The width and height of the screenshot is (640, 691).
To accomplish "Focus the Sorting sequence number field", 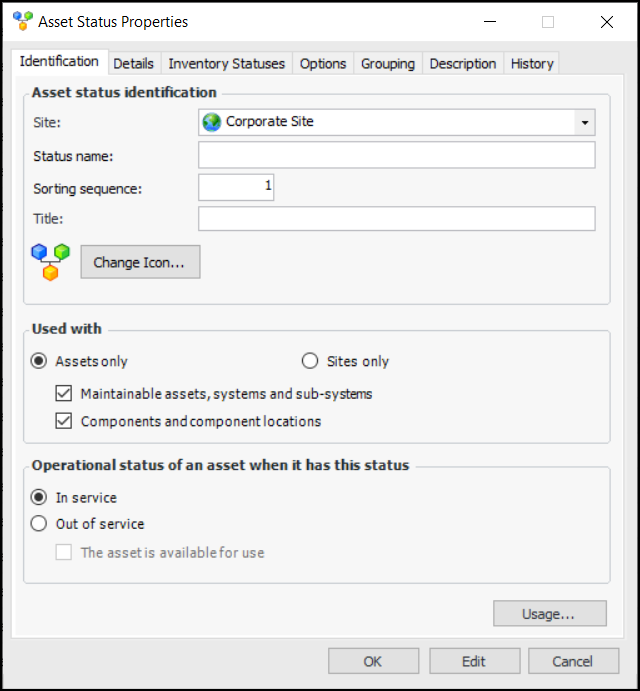I will click(236, 187).
